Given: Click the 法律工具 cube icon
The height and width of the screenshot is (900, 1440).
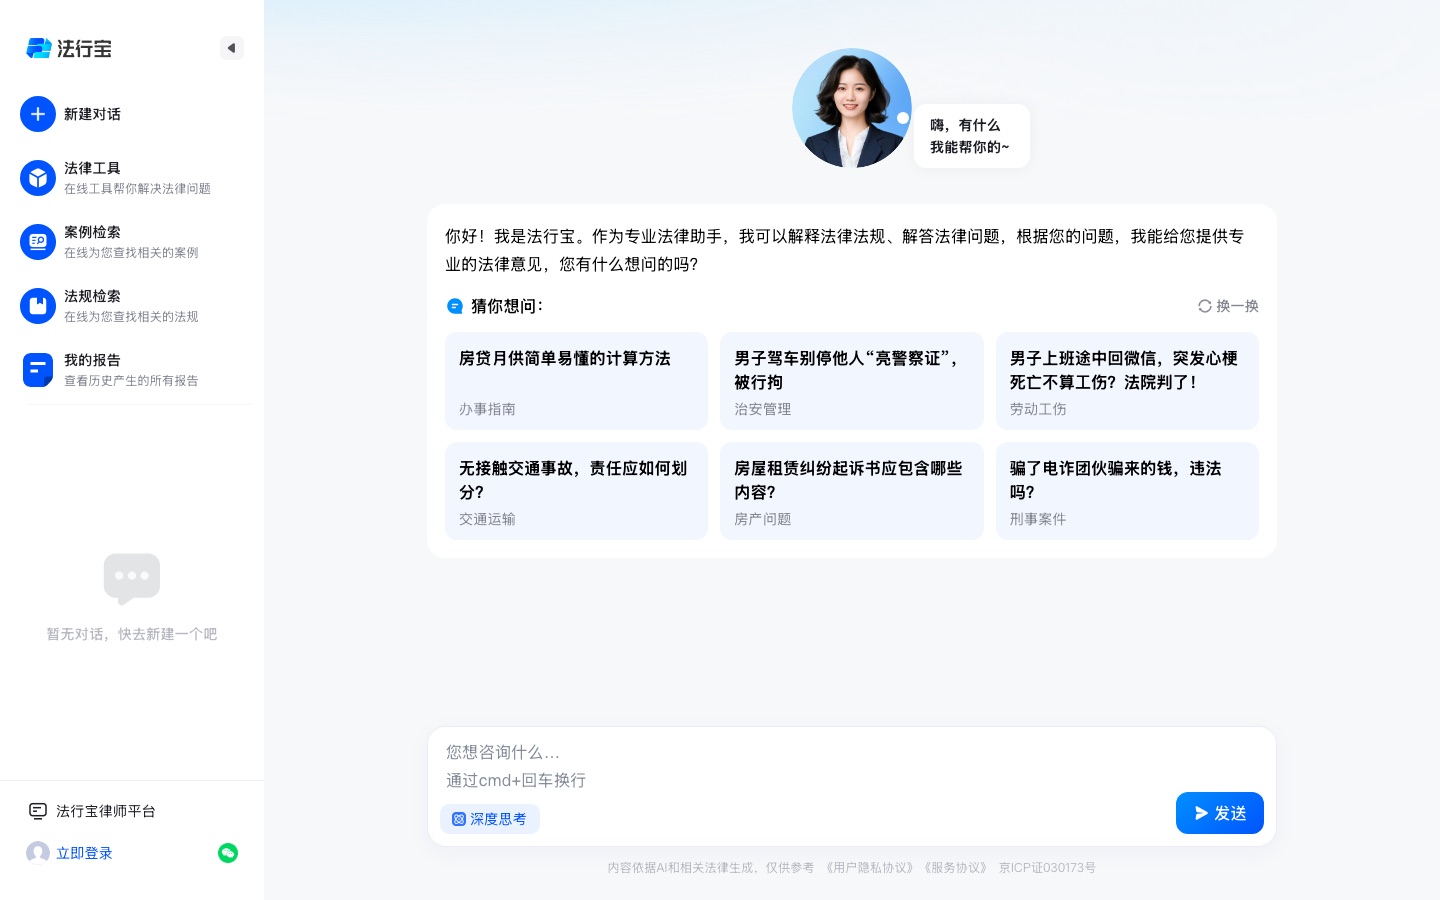Looking at the screenshot, I should click(38, 178).
